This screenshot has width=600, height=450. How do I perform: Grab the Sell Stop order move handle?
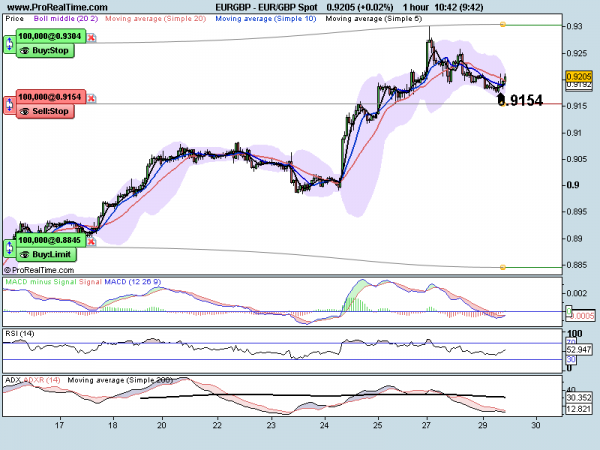[10, 105]
